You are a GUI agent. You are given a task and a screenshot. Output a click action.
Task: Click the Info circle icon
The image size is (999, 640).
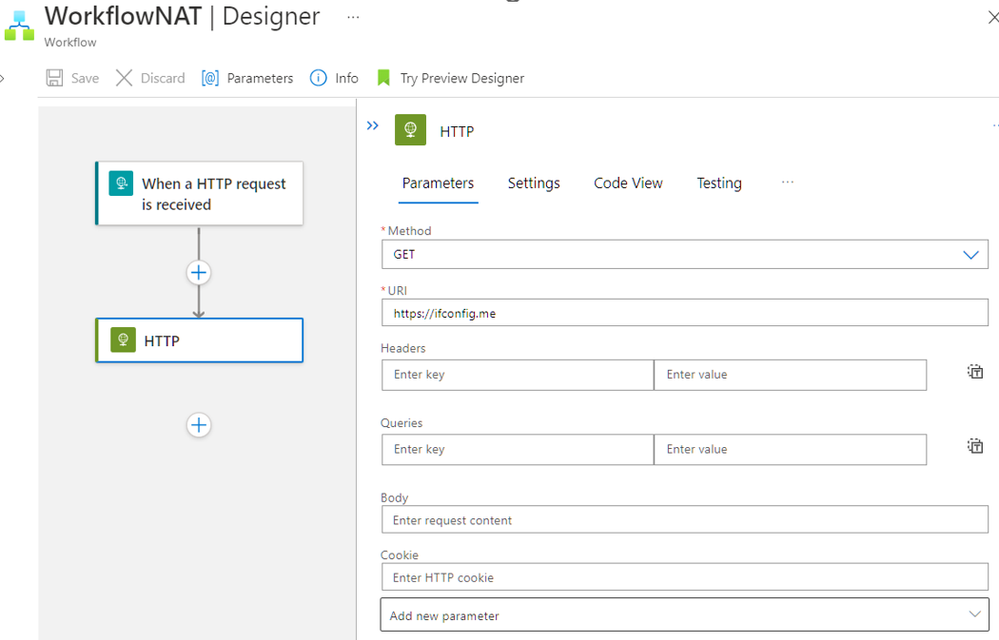pyautogui.click(x=318, y=78)
